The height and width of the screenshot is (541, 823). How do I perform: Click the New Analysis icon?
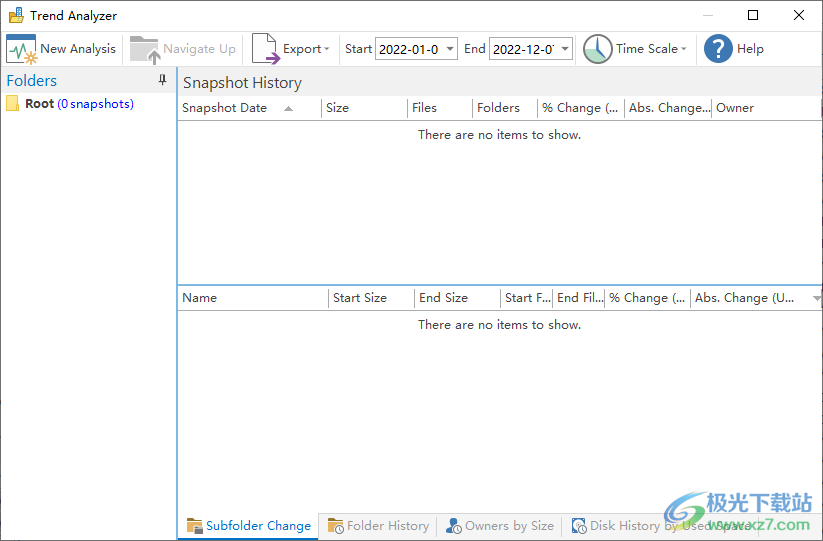pos(22,49)
